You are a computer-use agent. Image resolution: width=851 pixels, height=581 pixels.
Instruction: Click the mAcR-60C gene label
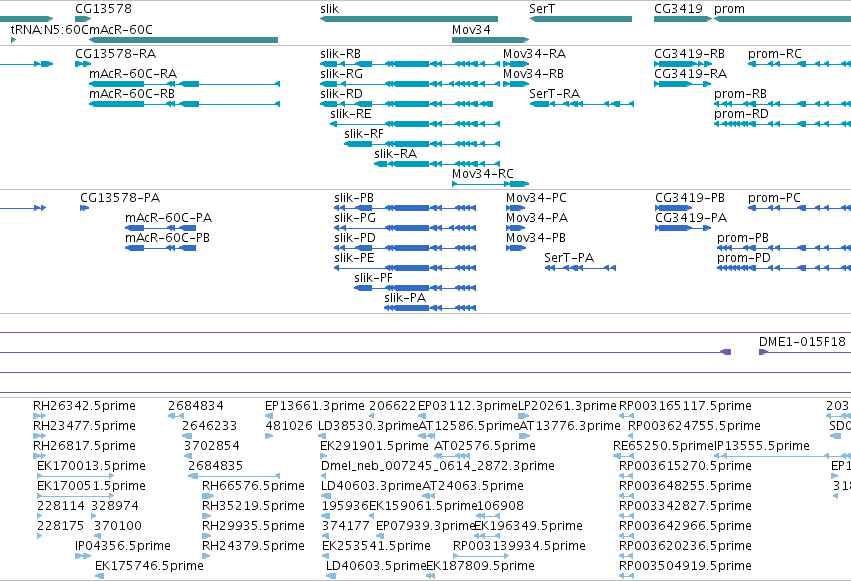pos(120,29)
